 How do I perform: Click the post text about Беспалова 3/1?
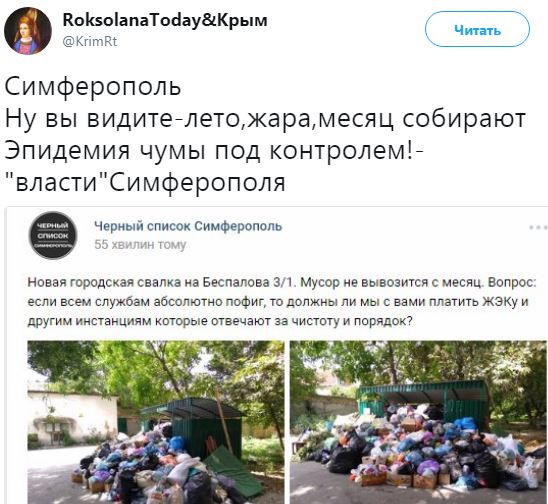pyautogui.click(x=282, y=282)
